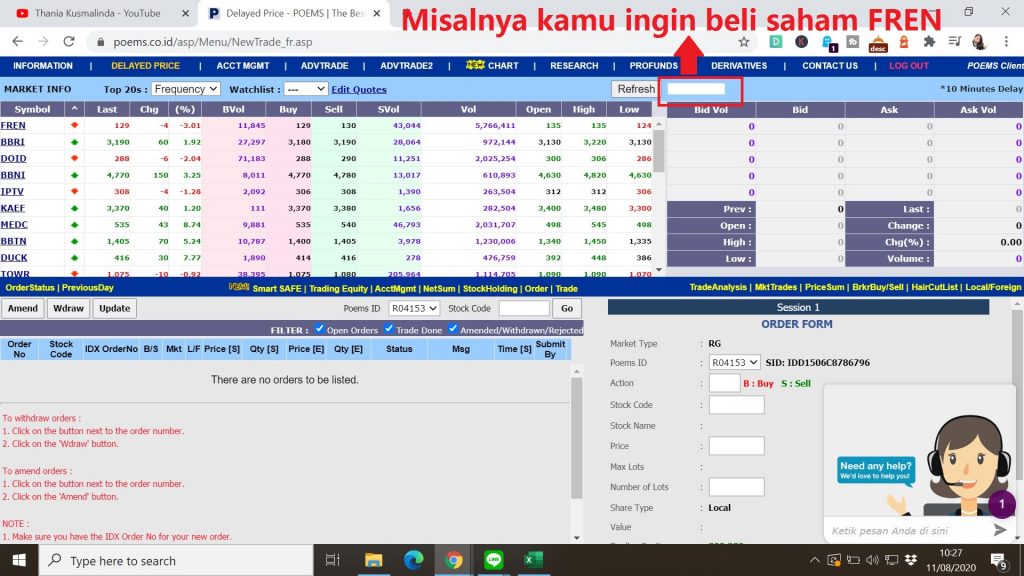This screenshot has height=576, width=1024.
Task: Click the order list vertical scrollbar
Action: click(x=576, y=440)
